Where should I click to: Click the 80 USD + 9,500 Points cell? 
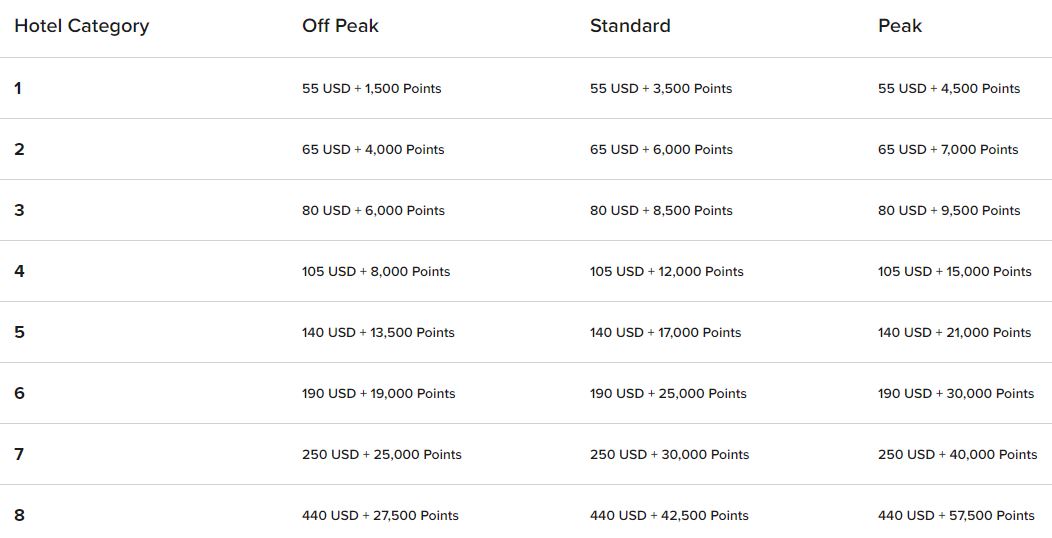949,210
